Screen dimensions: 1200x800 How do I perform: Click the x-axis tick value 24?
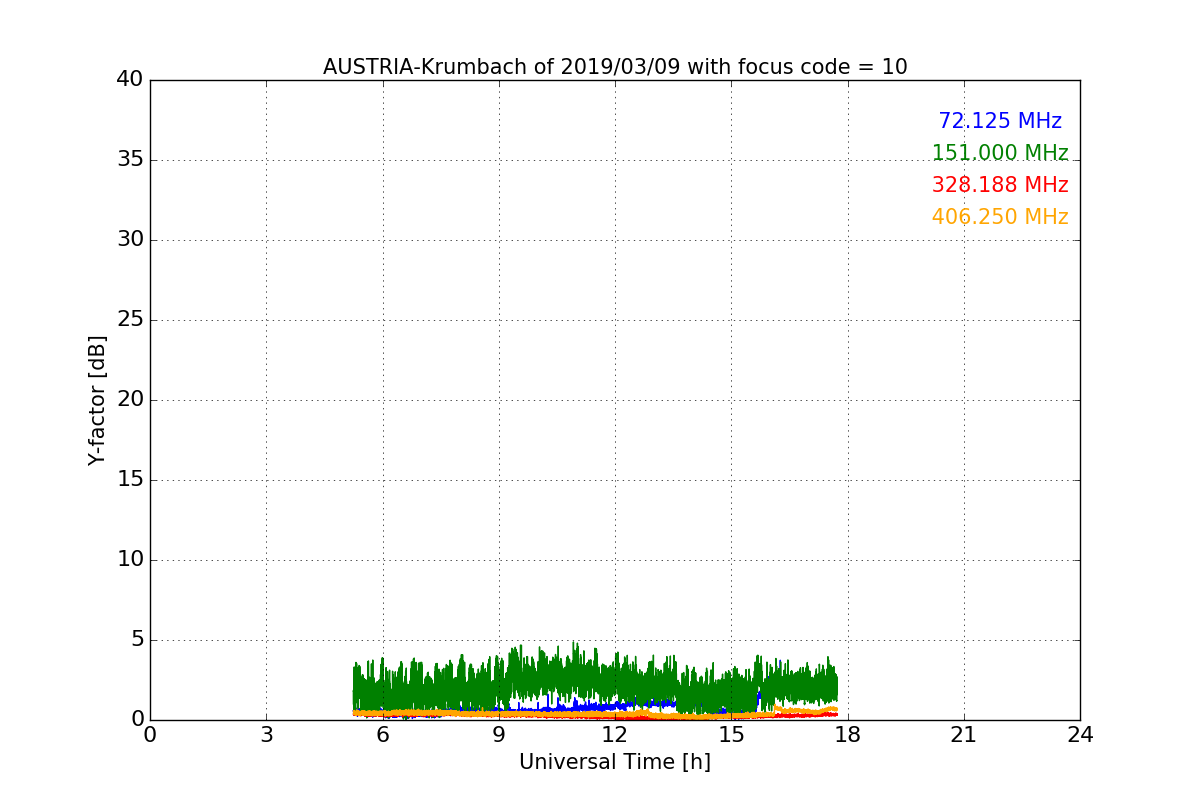point(1080,735)
